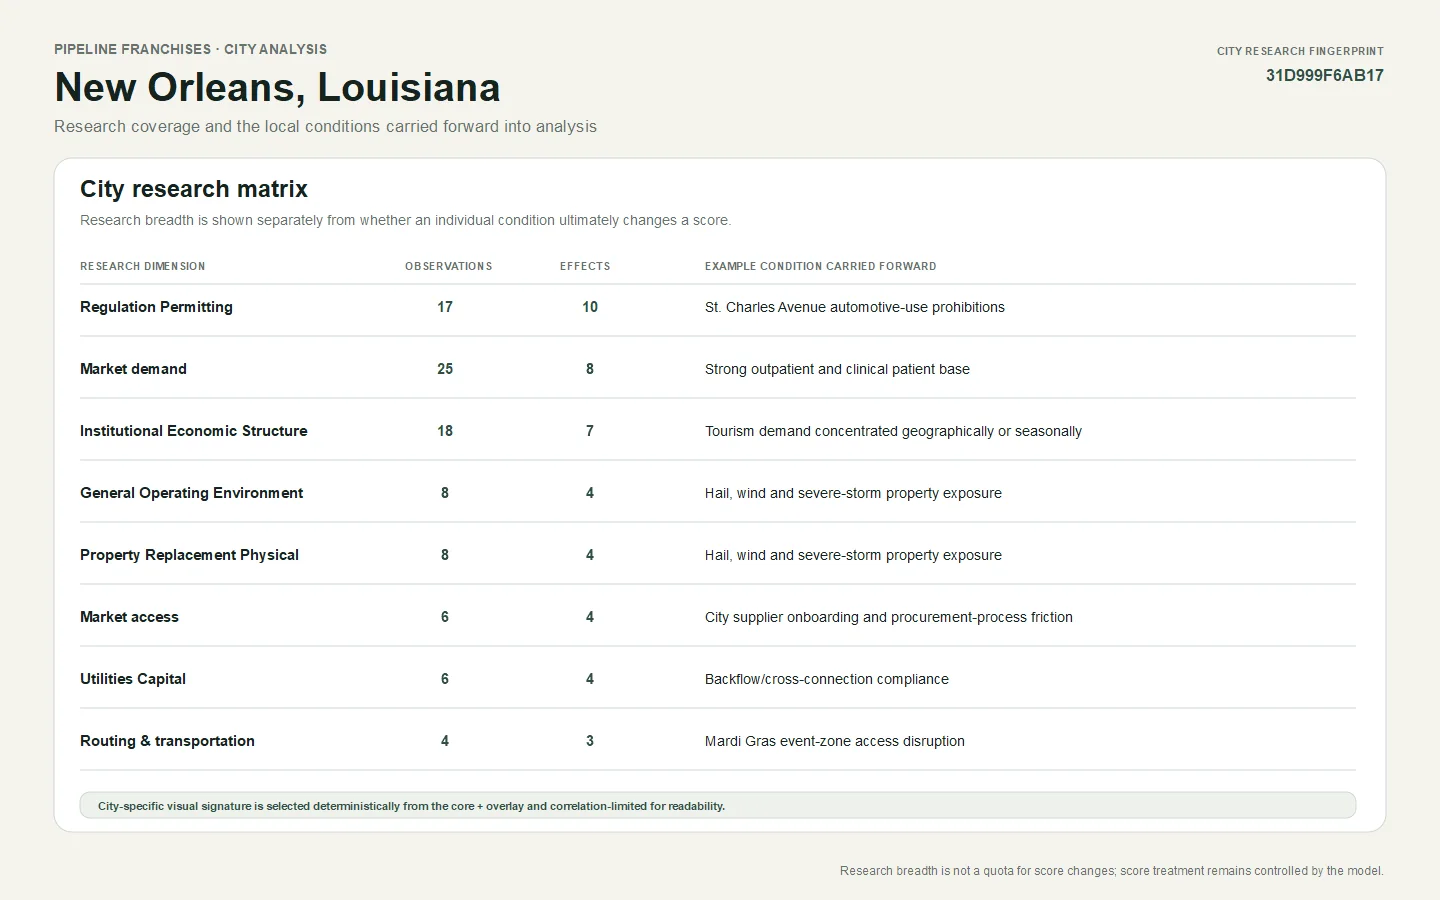The image size is (1440, 900).
Task: Click the hail exposure condition for General Operating Environment
Action: (x=853, y=493)
